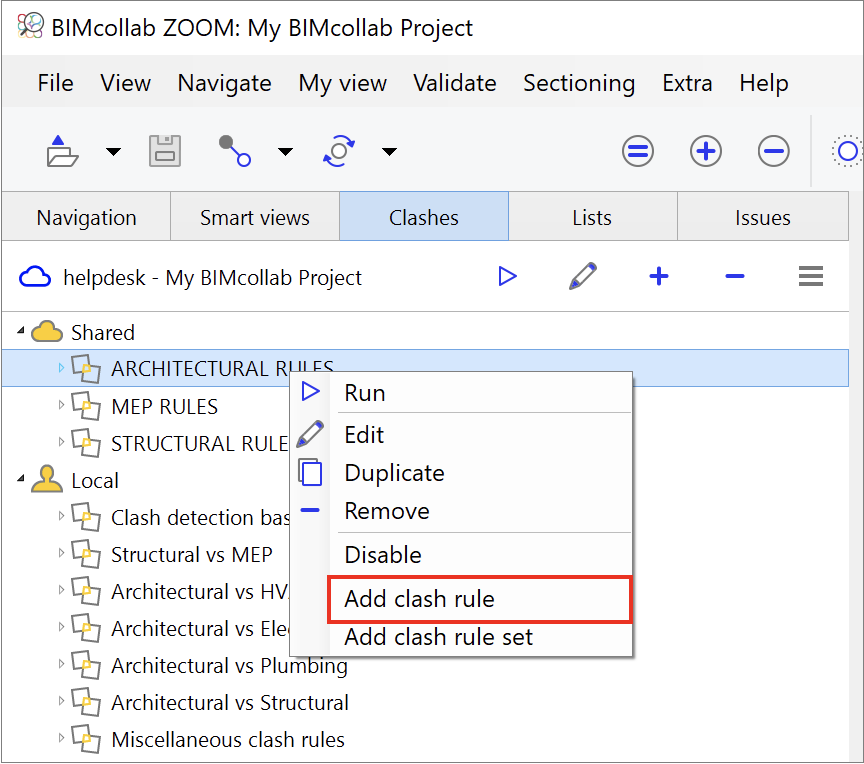
Task: Click the copy icon beside Duplicate in menu
Action: (310, 472)
